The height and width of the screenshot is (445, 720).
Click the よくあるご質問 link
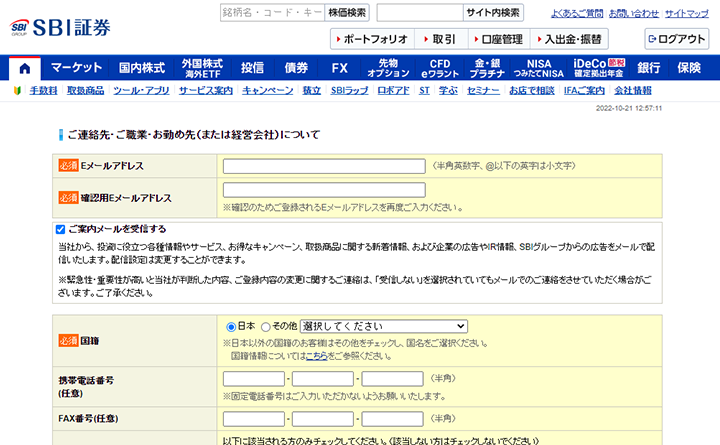click(x=577, y=13)
